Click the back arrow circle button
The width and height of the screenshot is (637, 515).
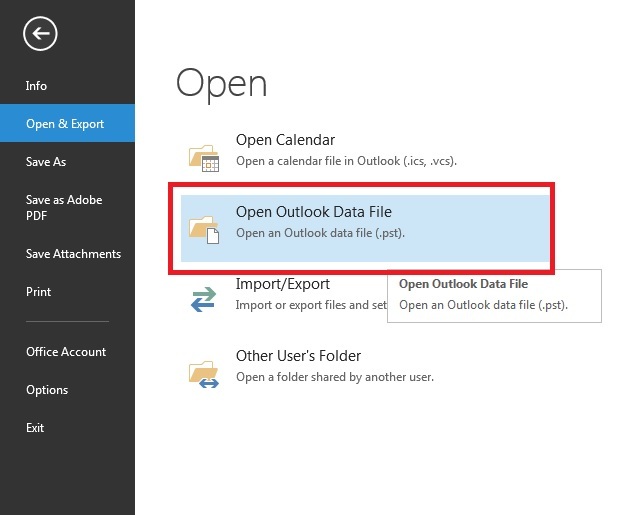tap(40, 34)
